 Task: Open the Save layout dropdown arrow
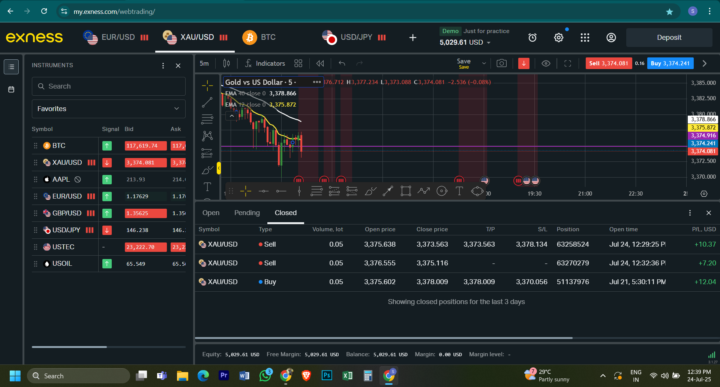(x=484, y=63)
